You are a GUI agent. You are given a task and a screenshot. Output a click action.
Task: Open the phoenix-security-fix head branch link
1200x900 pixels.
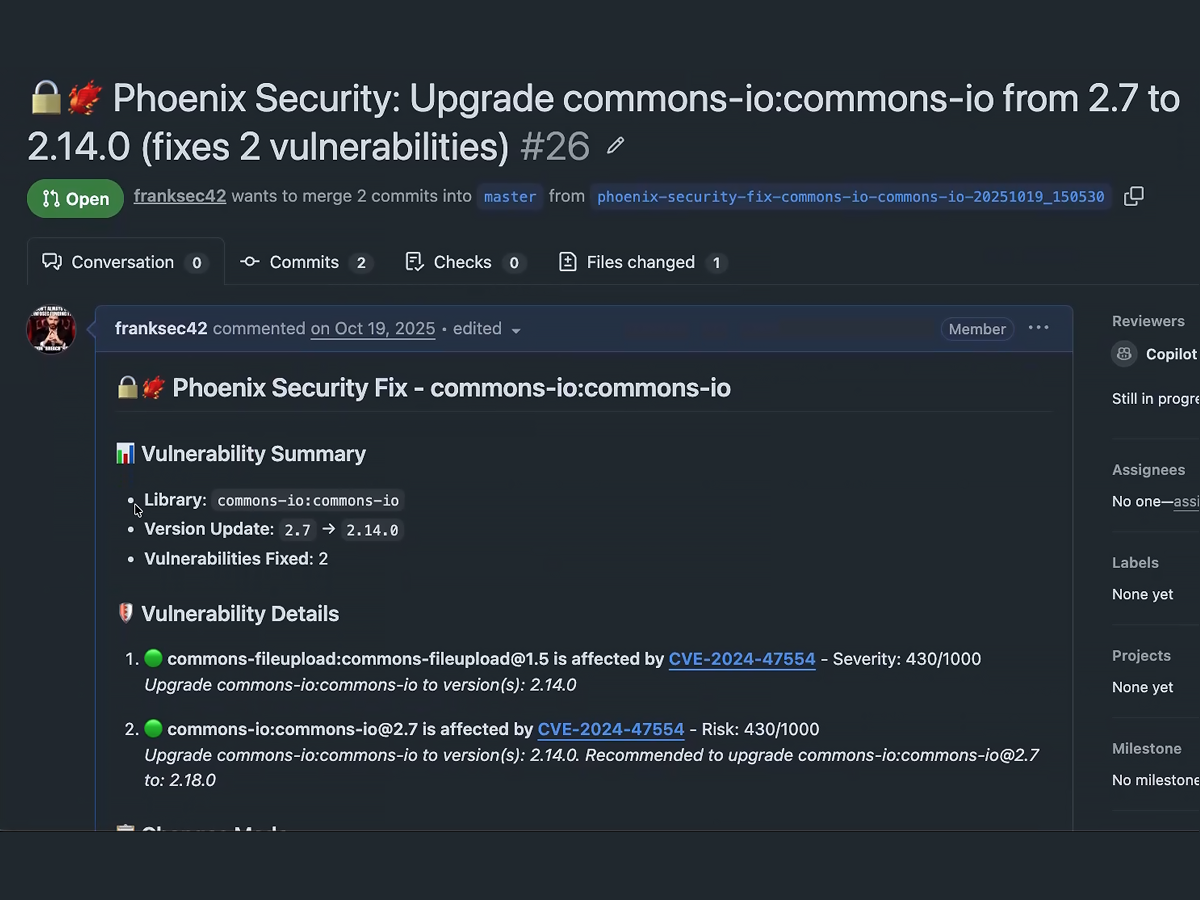[851, 196]
